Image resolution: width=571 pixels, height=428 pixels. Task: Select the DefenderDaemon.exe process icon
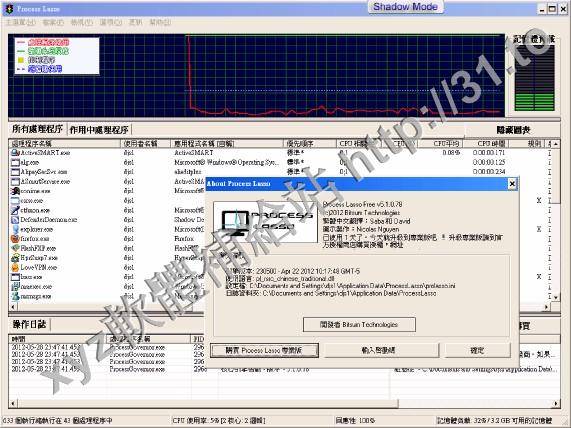15,220
